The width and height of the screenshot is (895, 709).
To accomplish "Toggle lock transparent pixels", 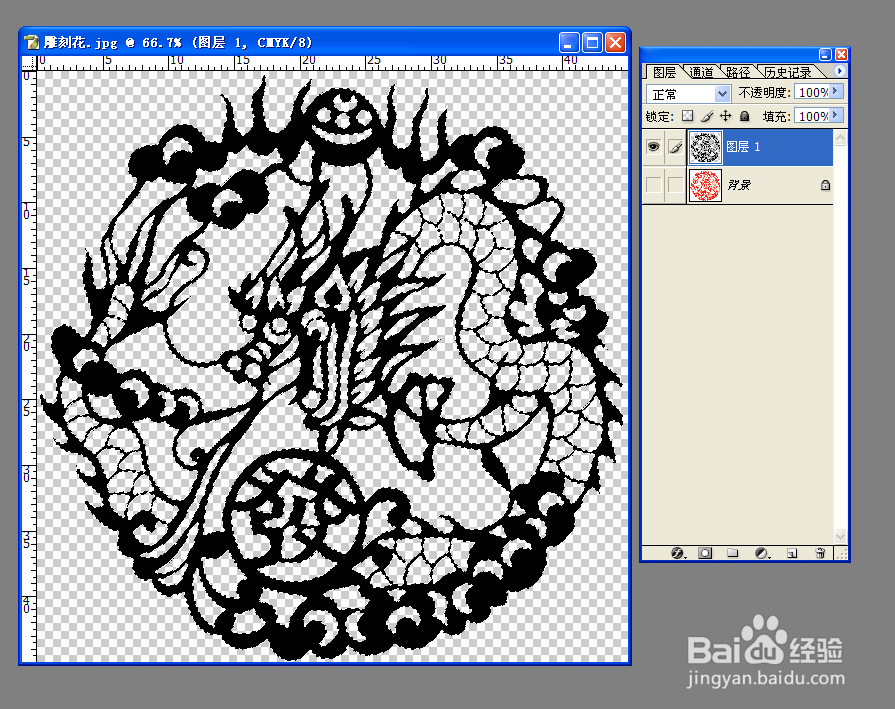I will (687, 116).
